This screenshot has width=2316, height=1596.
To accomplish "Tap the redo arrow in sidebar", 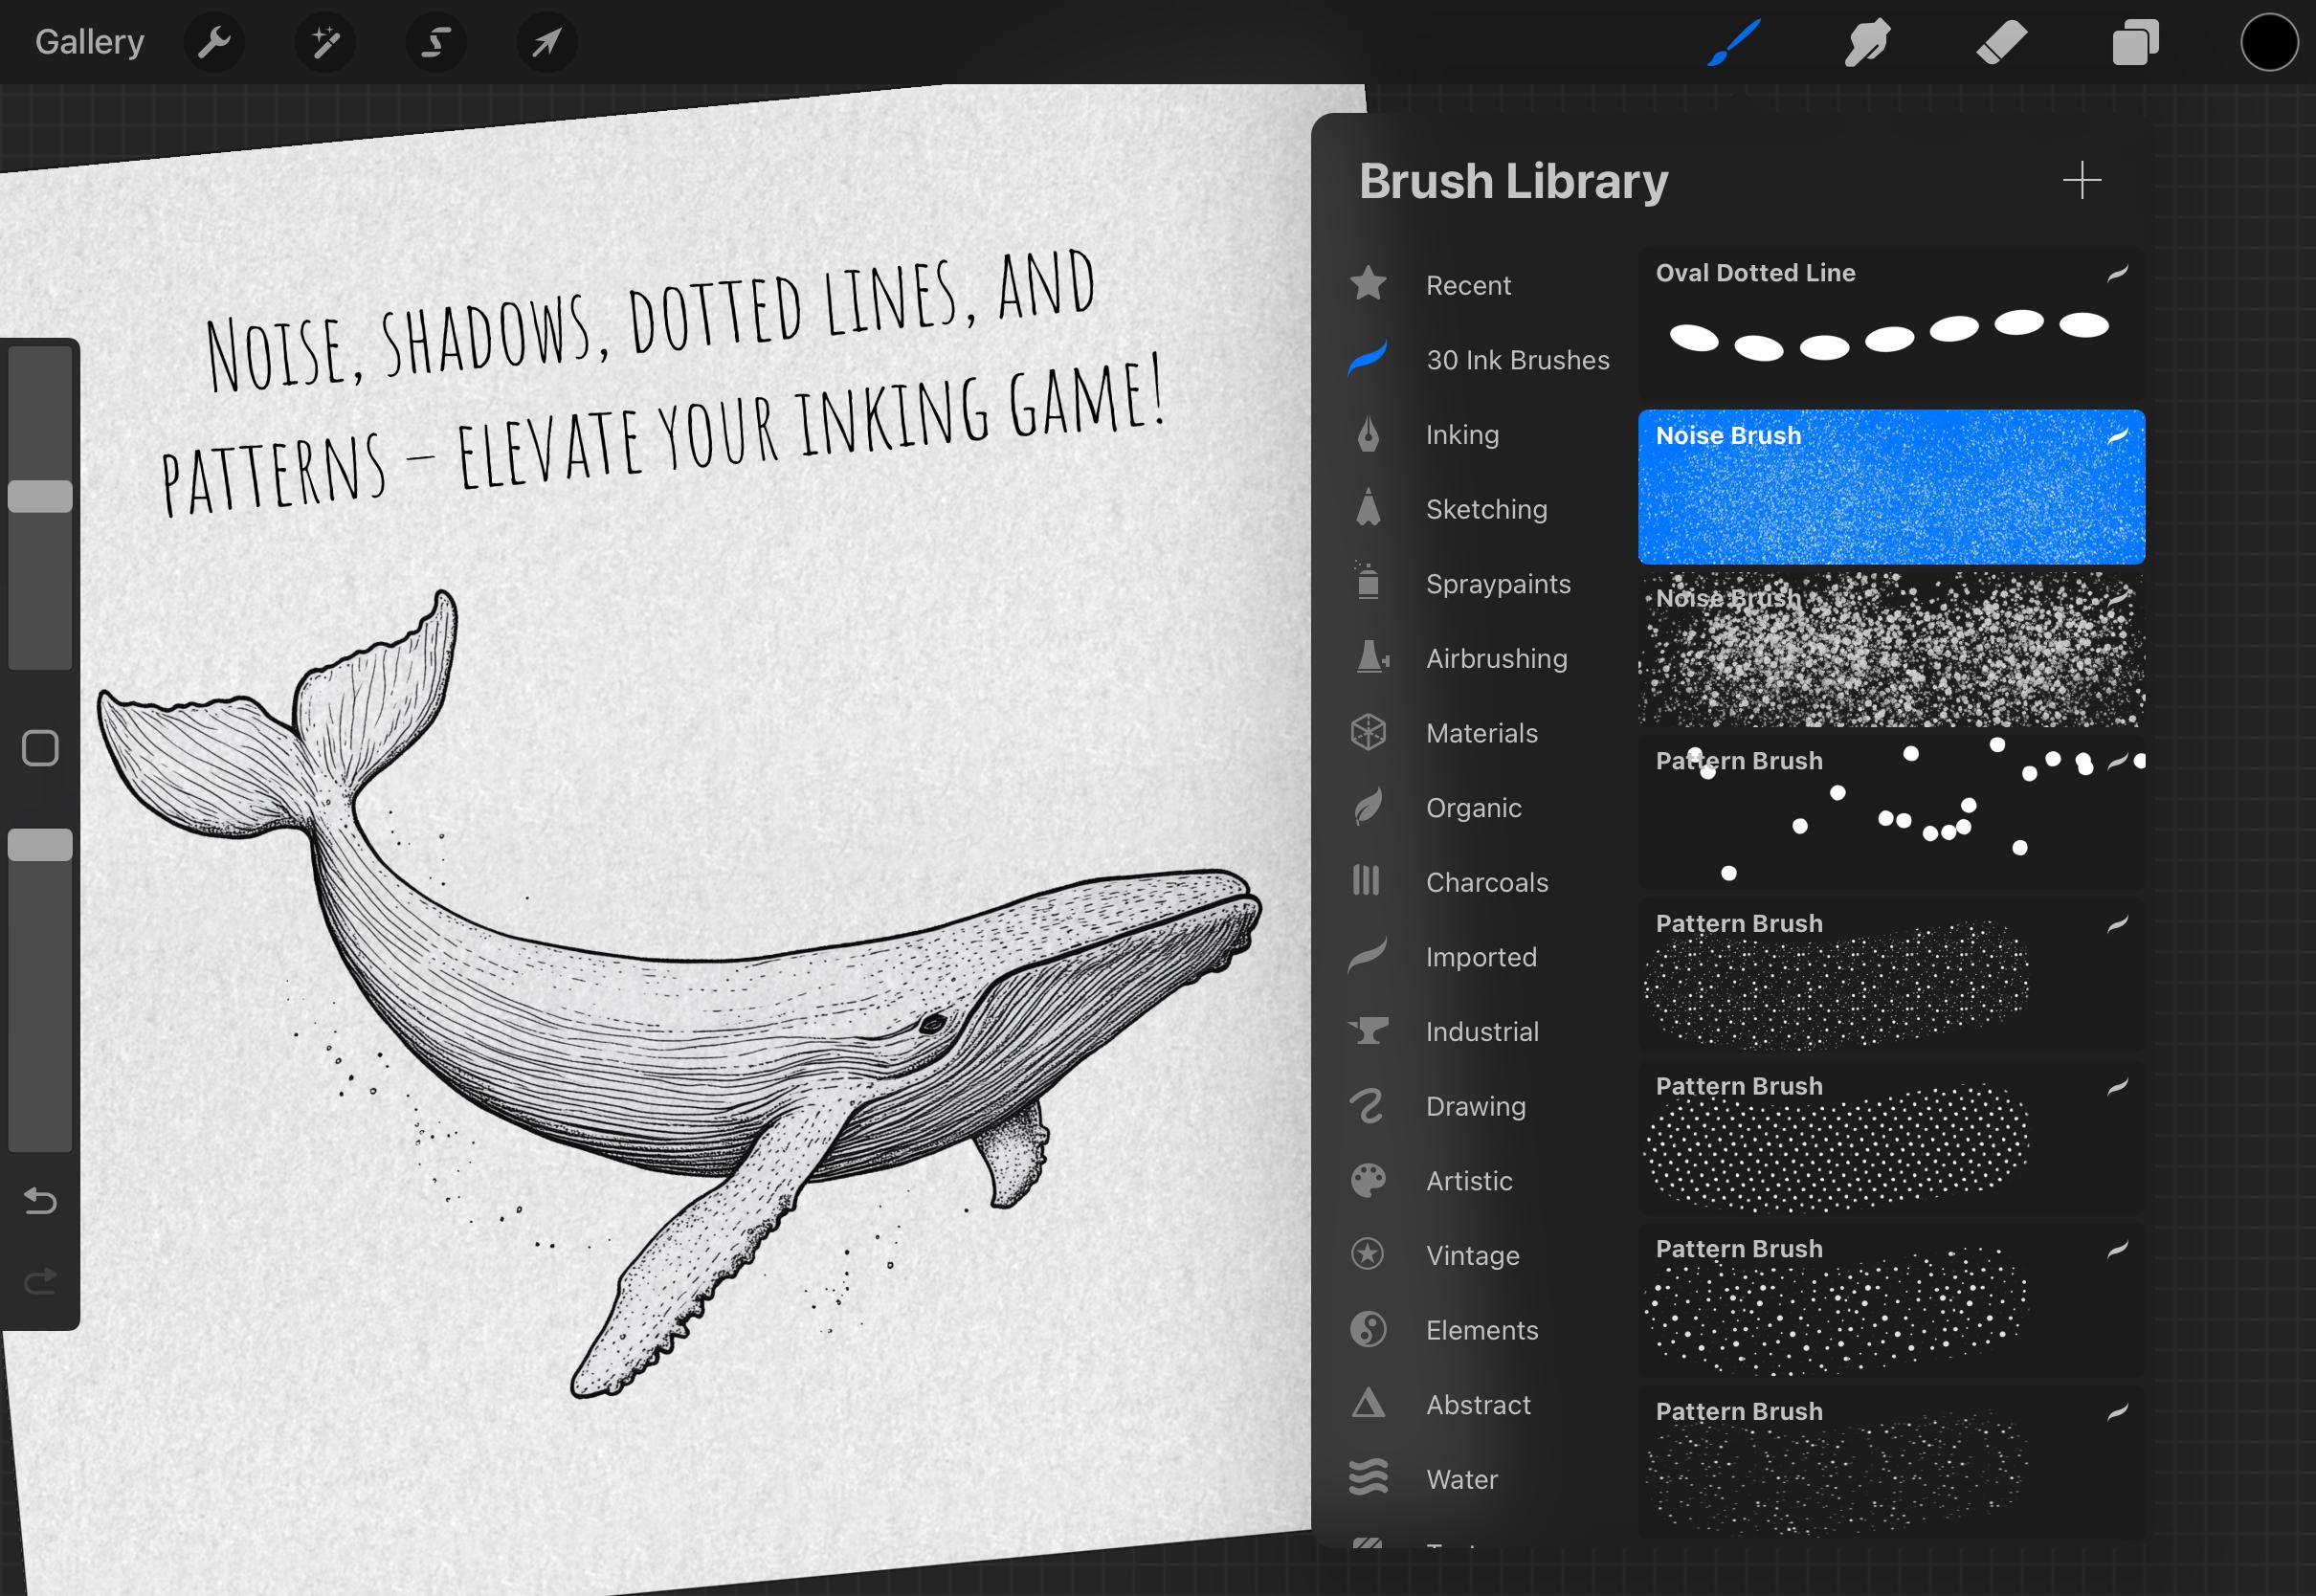I will [40, 1281].
